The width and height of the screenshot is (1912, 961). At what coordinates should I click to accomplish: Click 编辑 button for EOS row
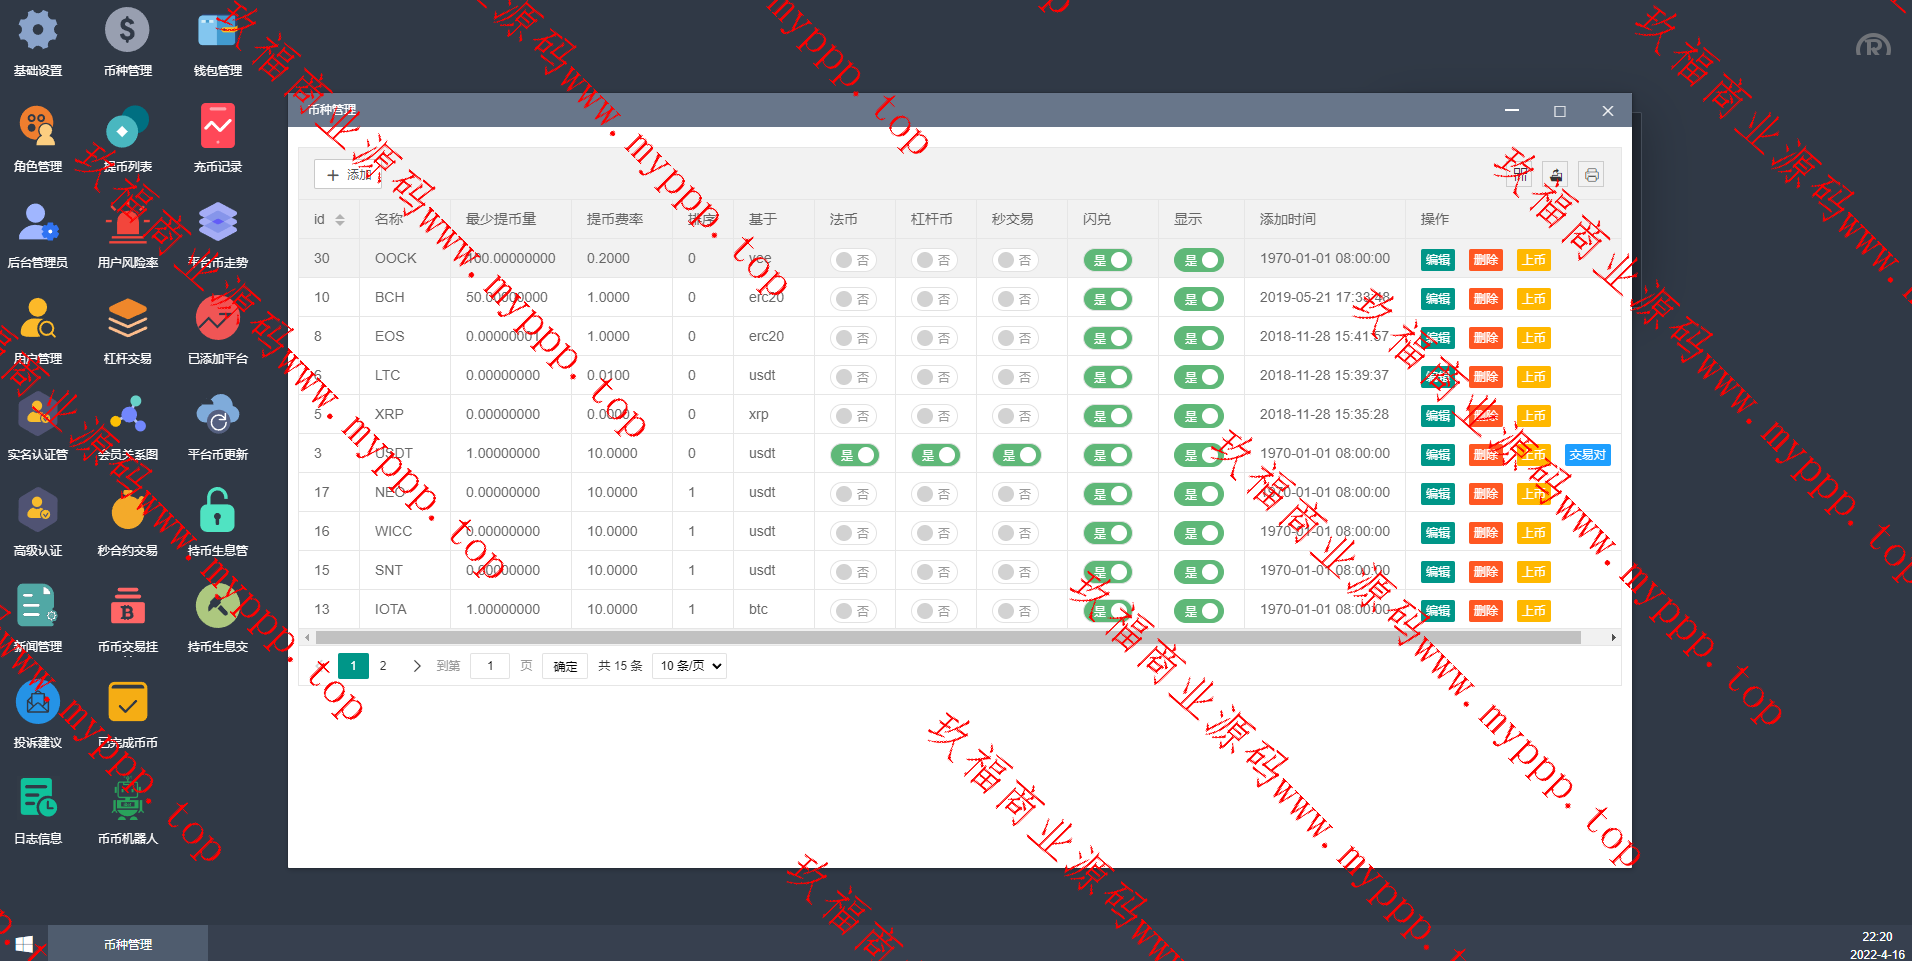(1437, 338)
